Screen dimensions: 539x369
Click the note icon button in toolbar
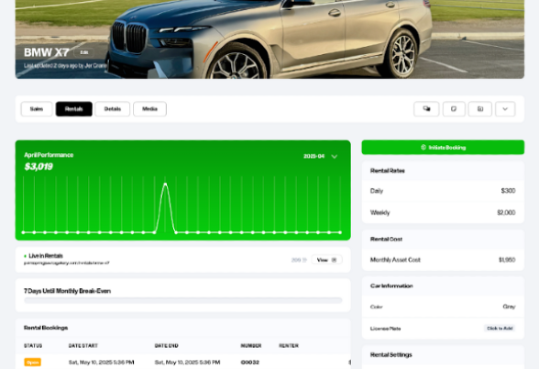454,109
